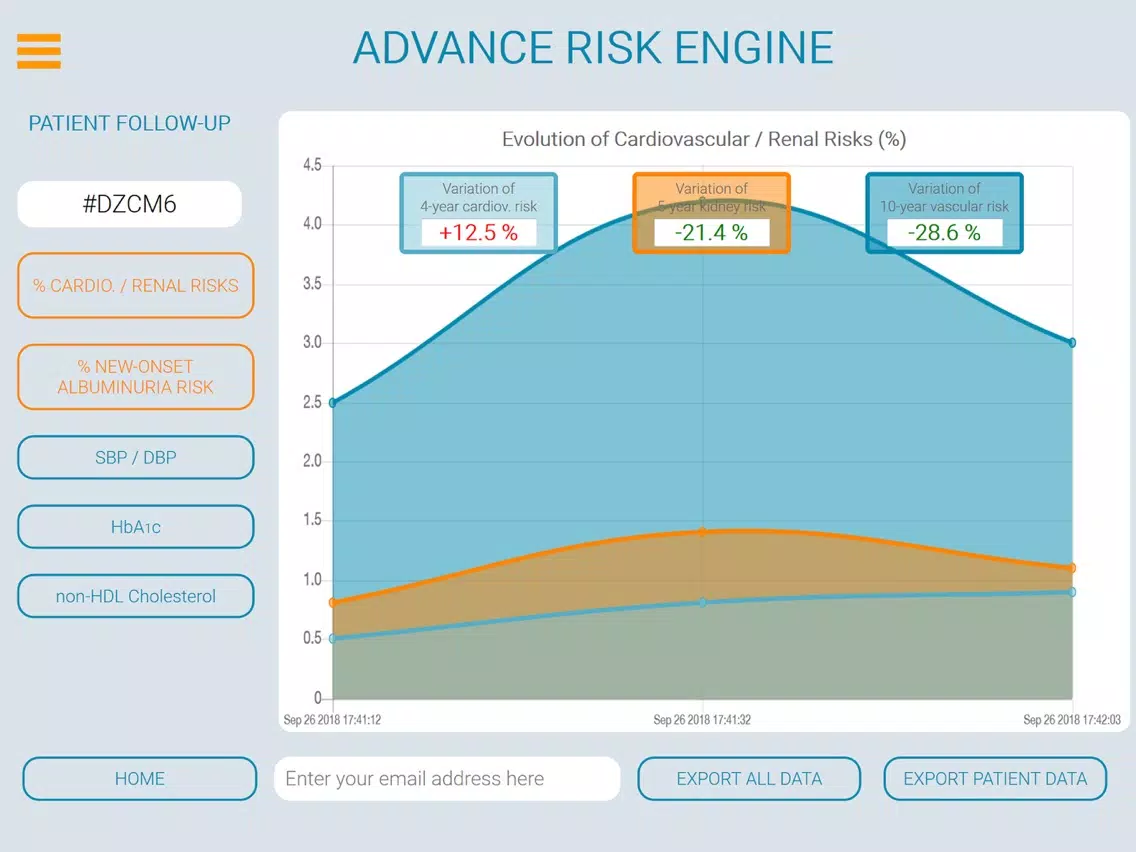Display the non-HDL Cholesterol chart
This screenshot has width=1136, height=852.
tap(135, 596)
